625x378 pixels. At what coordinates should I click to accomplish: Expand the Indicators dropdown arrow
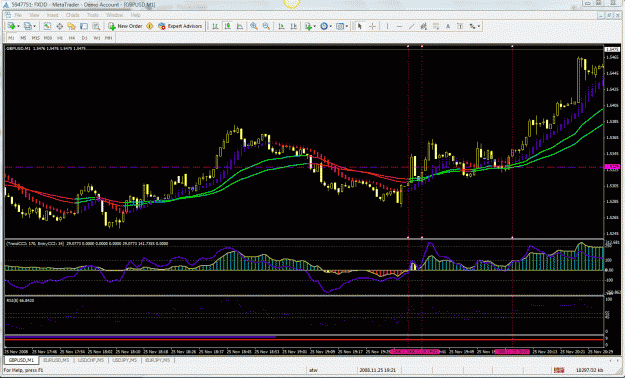pos(314,26)
